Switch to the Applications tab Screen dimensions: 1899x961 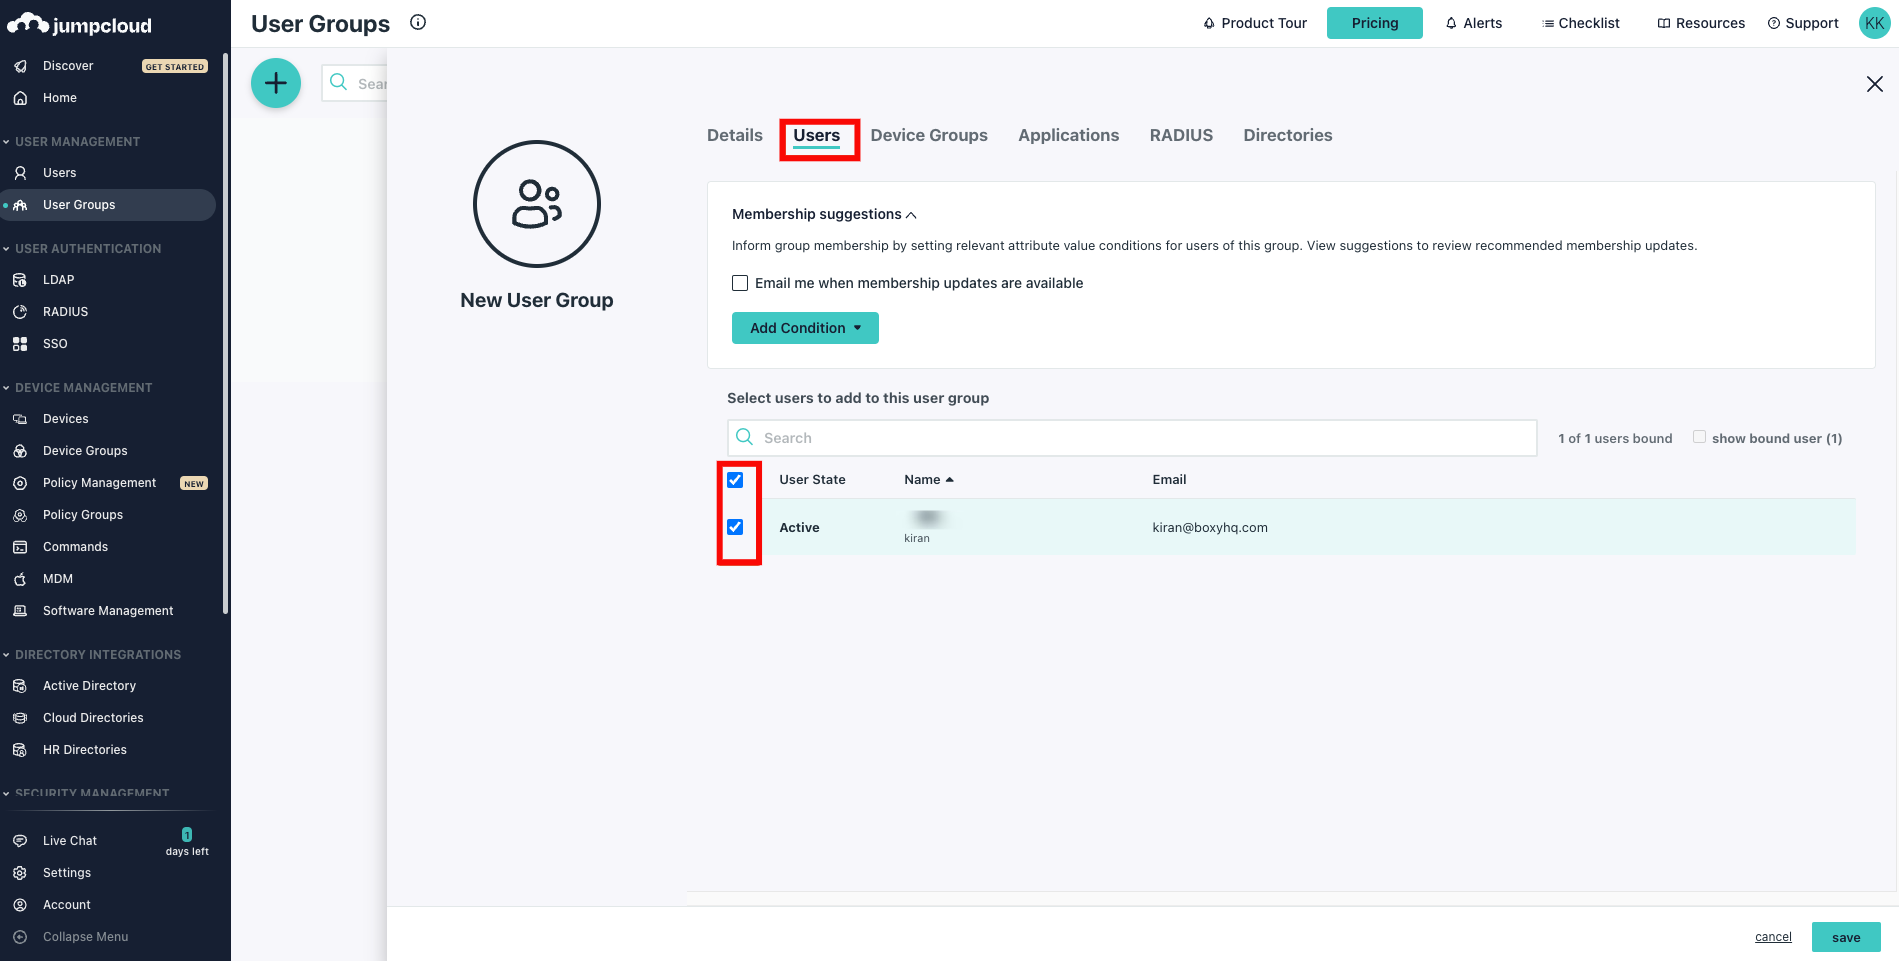(1069, 135)
